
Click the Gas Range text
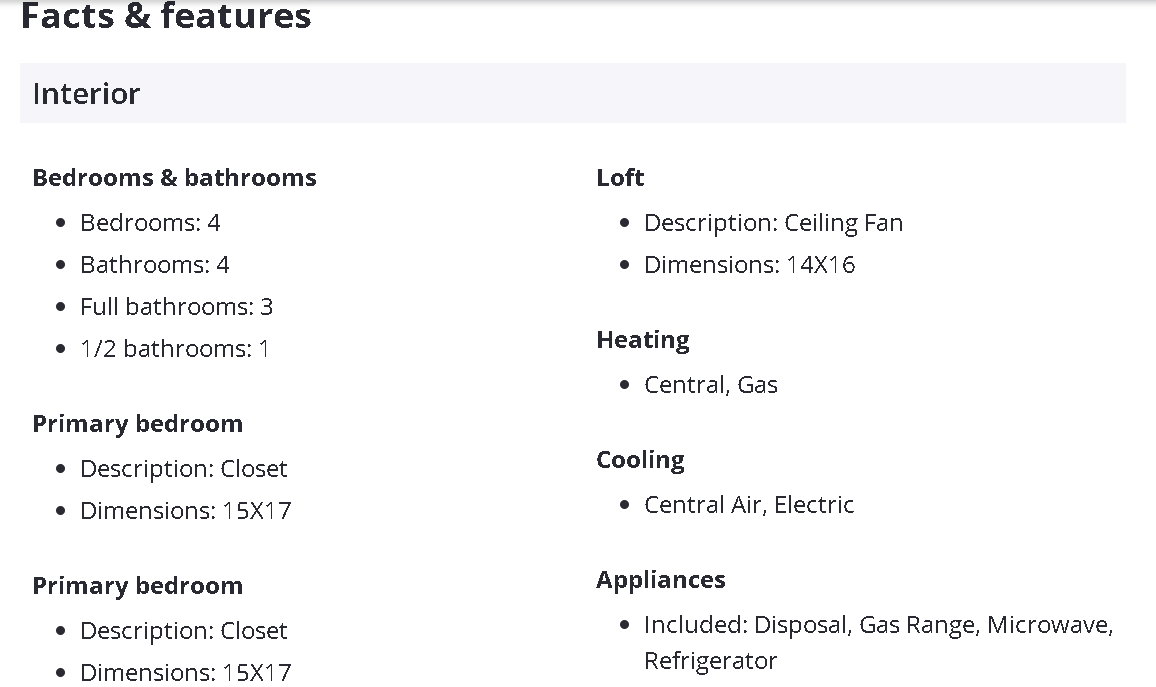917,625
